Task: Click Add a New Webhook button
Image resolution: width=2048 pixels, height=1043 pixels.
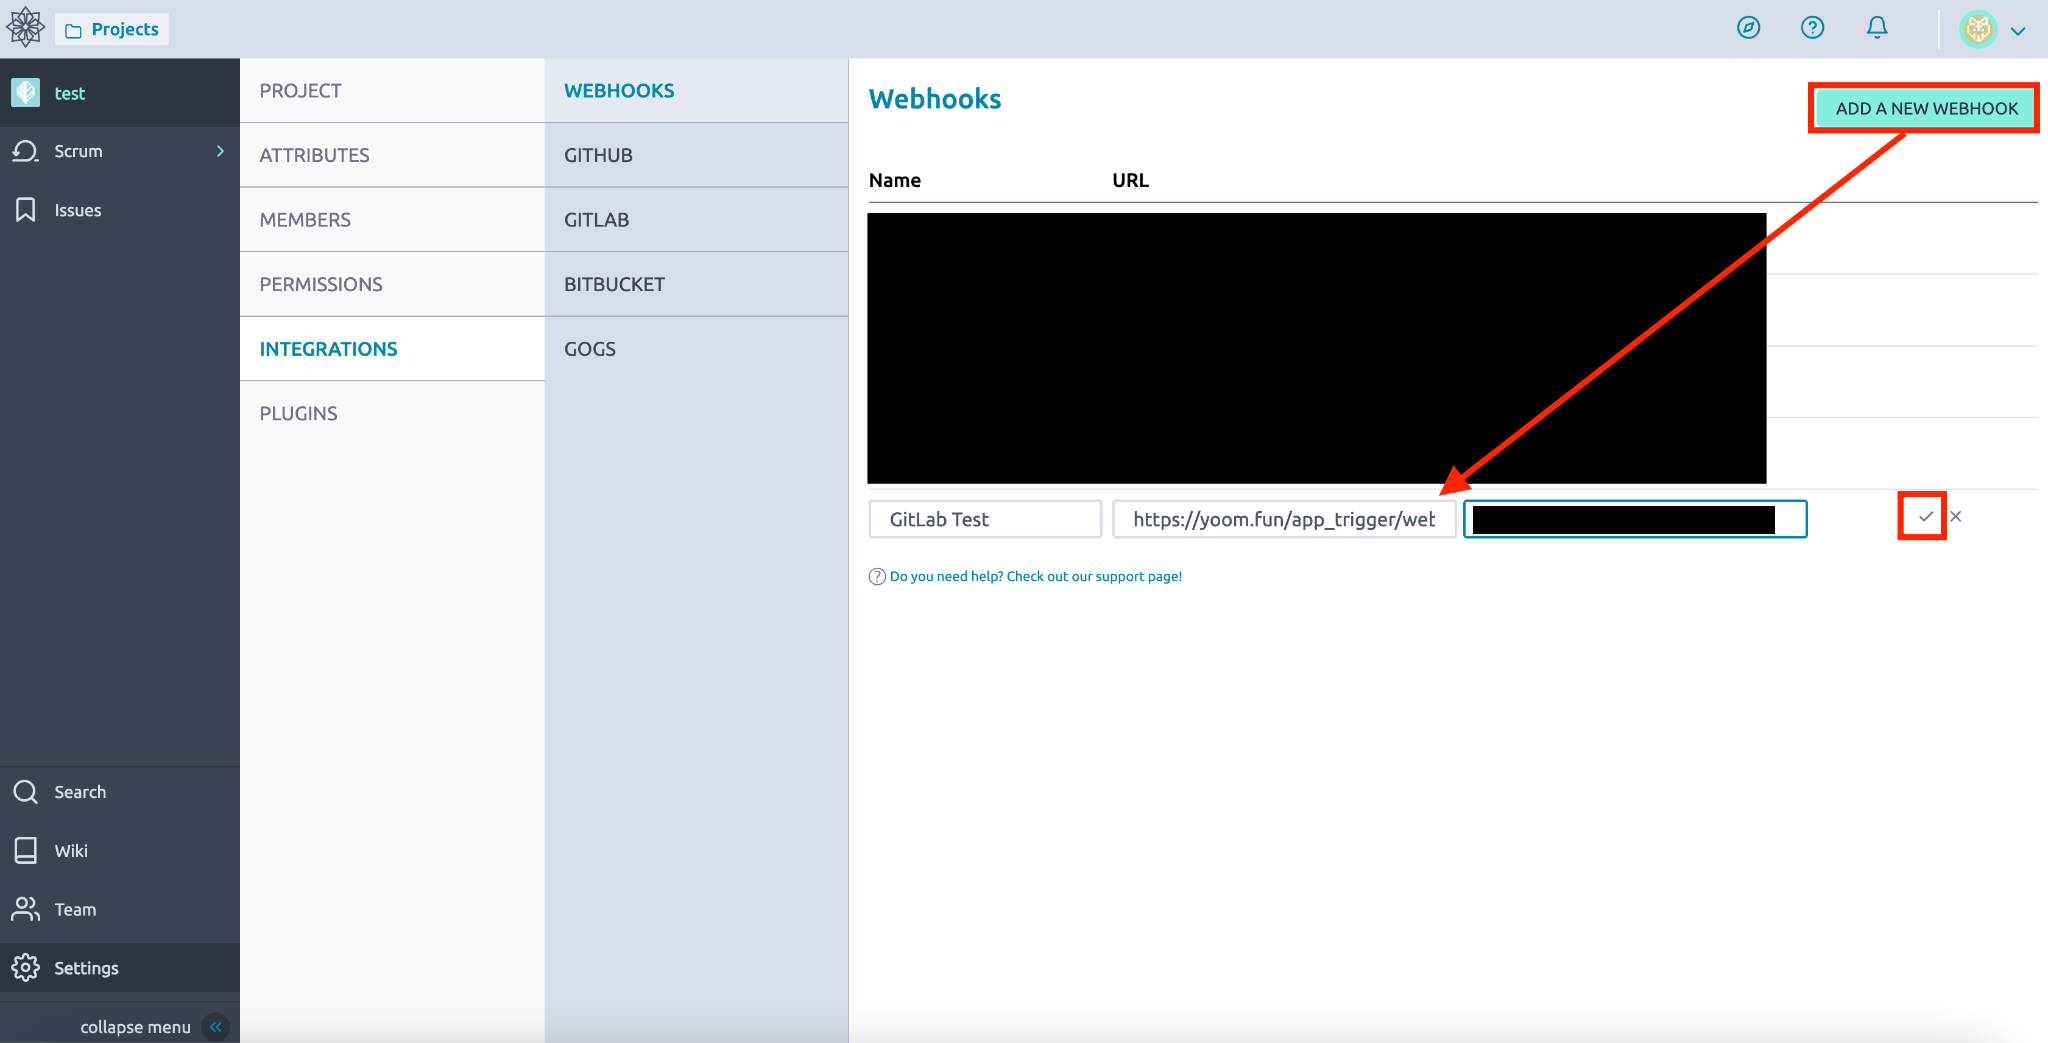Action: (x=1926, y=108)
